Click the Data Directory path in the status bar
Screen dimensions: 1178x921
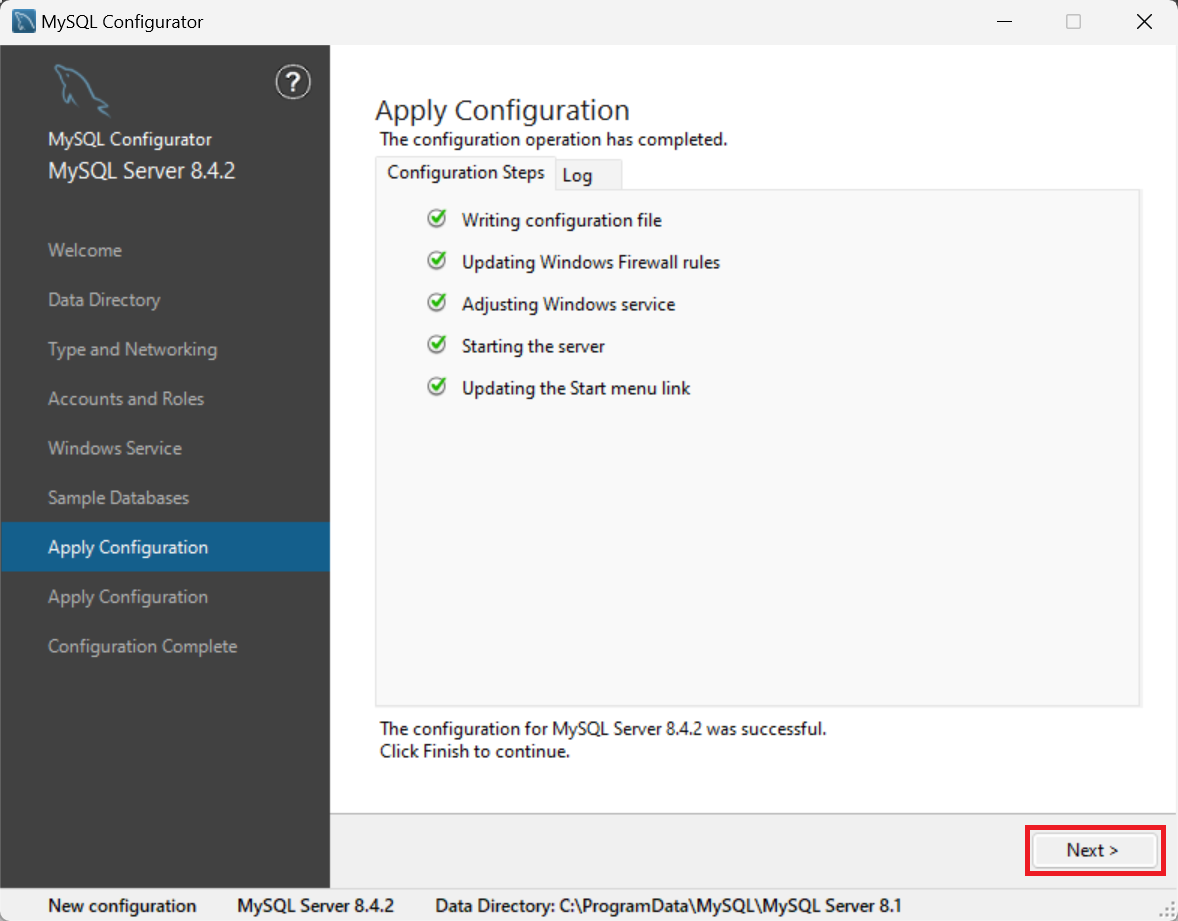tap(669, 906)
